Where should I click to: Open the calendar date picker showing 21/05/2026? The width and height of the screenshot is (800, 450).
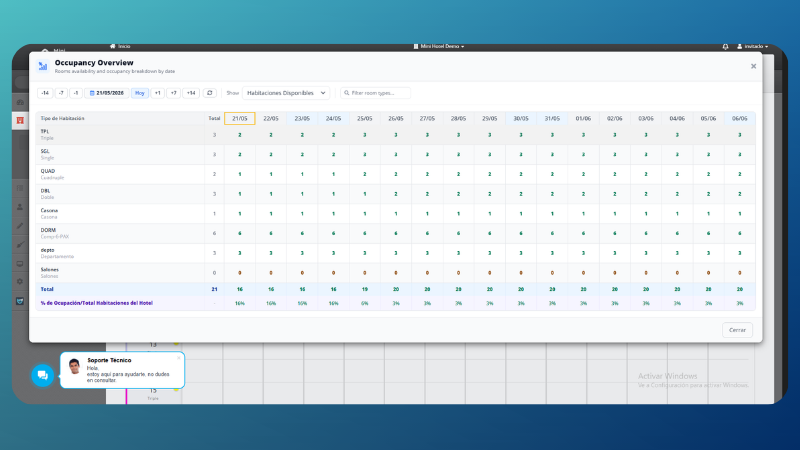point(107,93)
